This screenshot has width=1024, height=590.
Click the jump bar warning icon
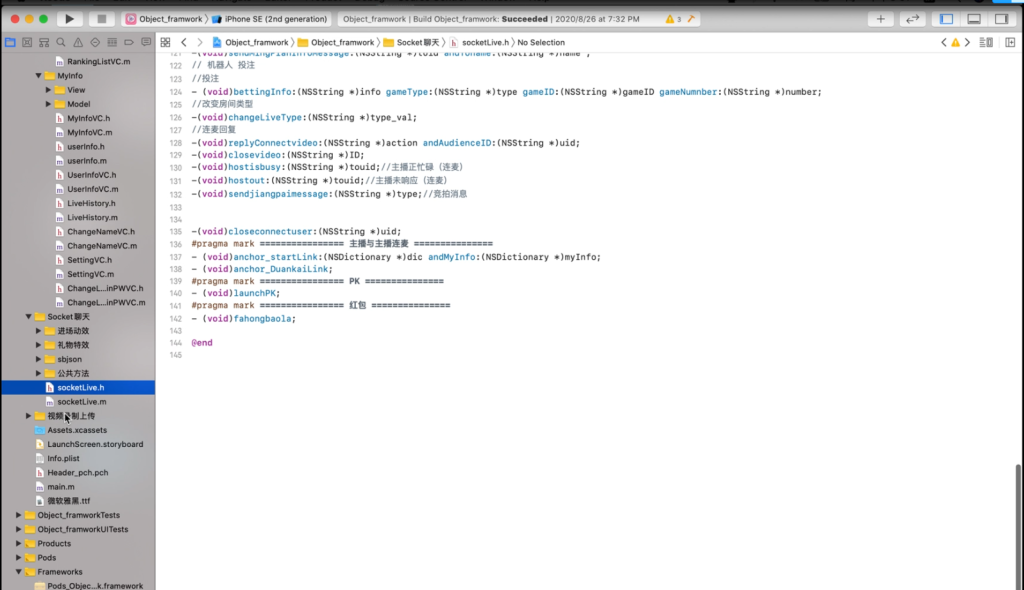(x=955, y=42)
